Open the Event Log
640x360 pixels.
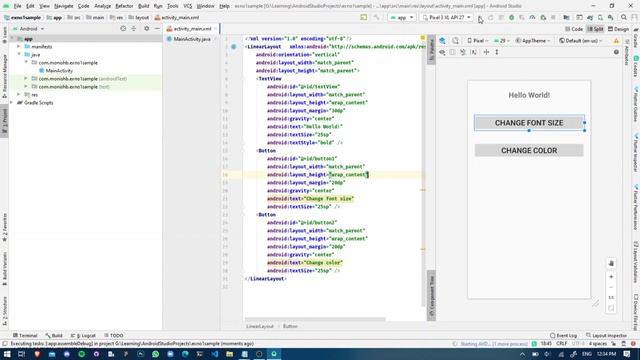coord(563,336)
